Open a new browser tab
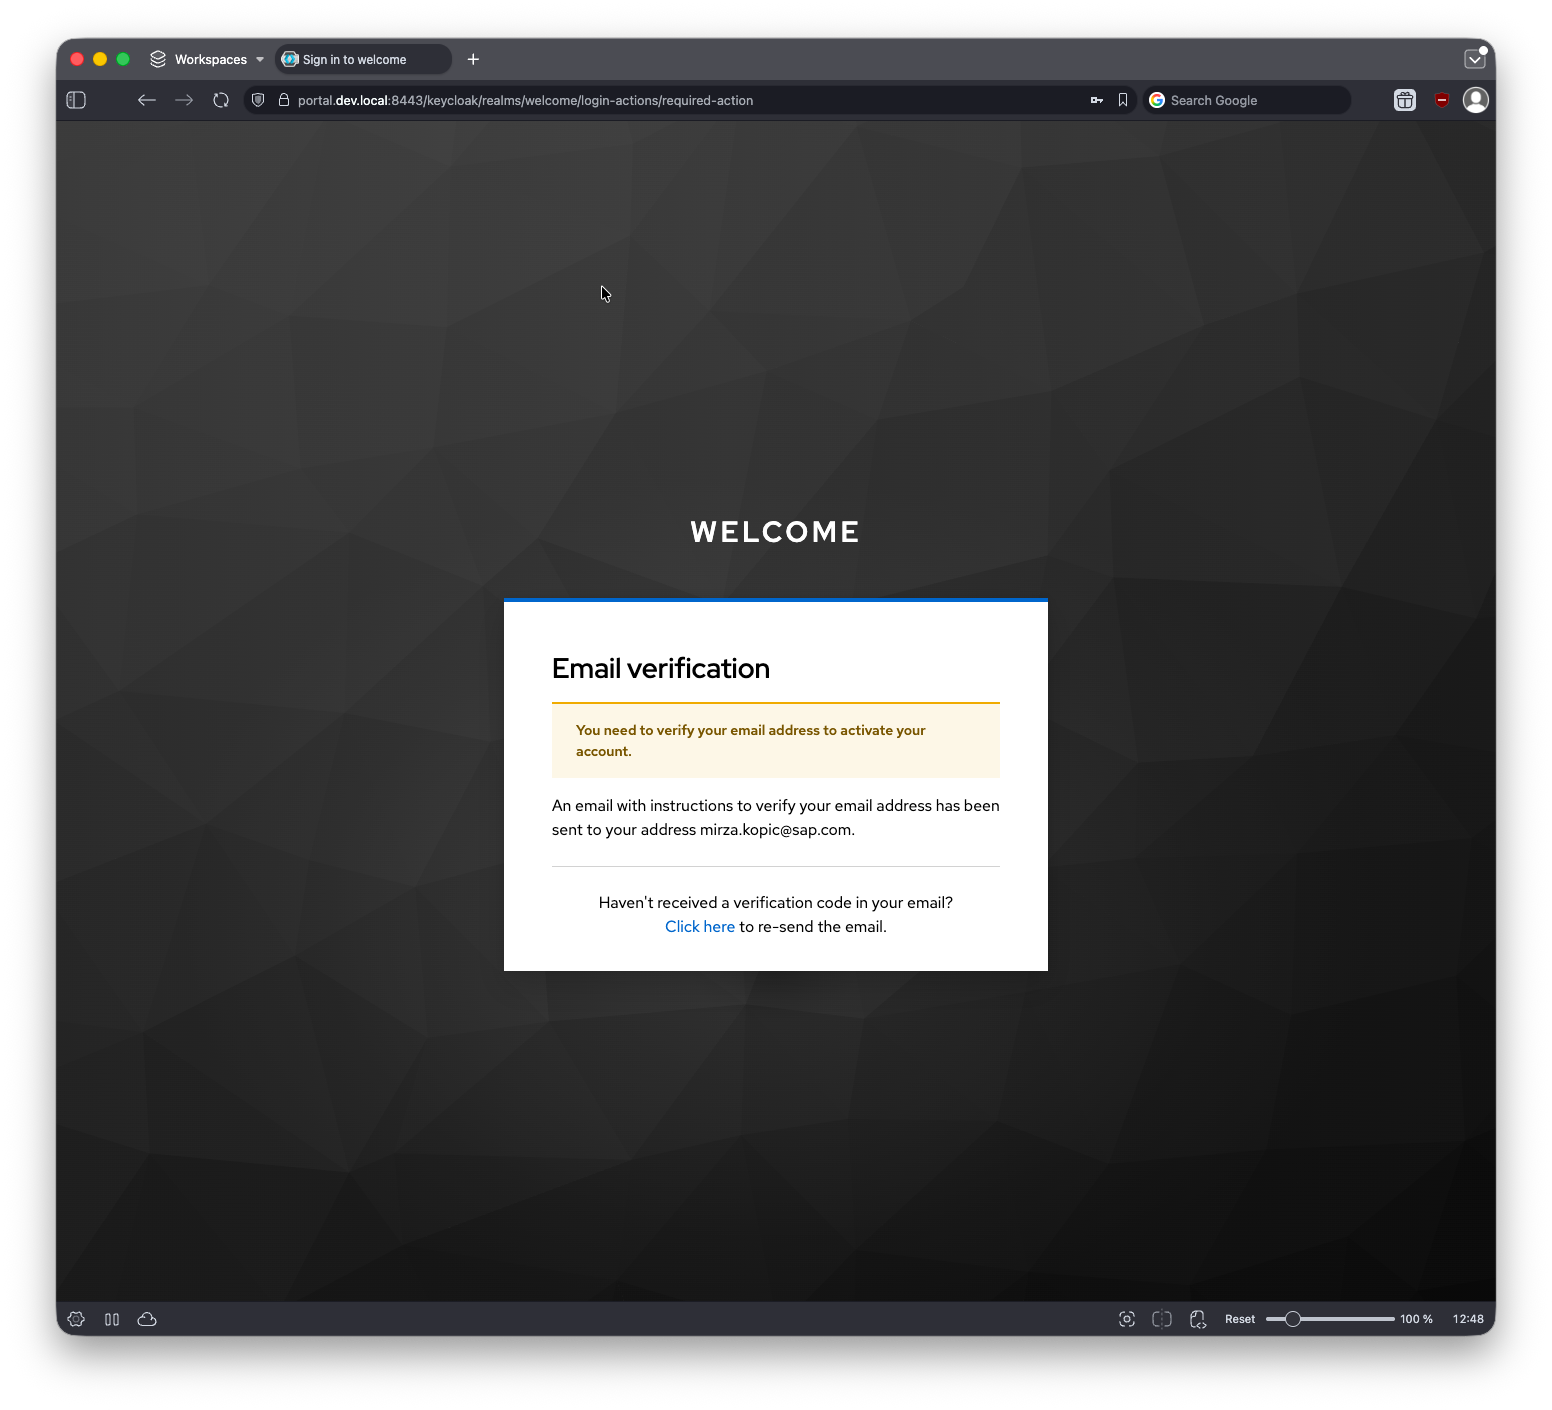1552x1410 pixels. (x=473, y=59)
